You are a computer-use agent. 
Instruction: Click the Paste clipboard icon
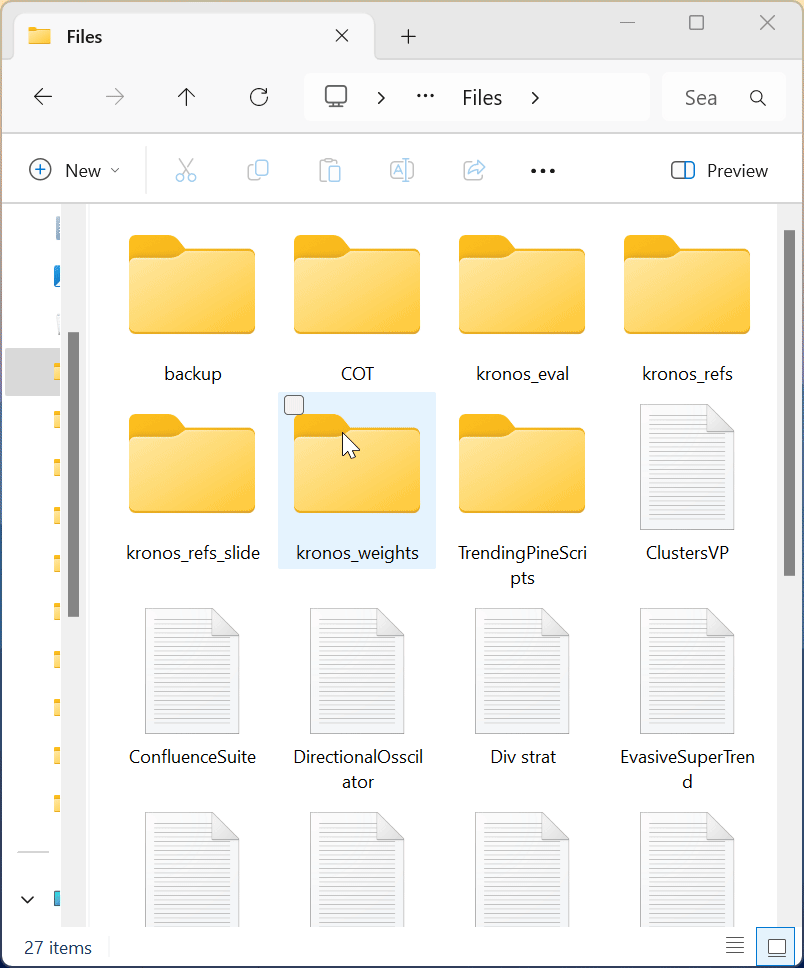[330, 170]
